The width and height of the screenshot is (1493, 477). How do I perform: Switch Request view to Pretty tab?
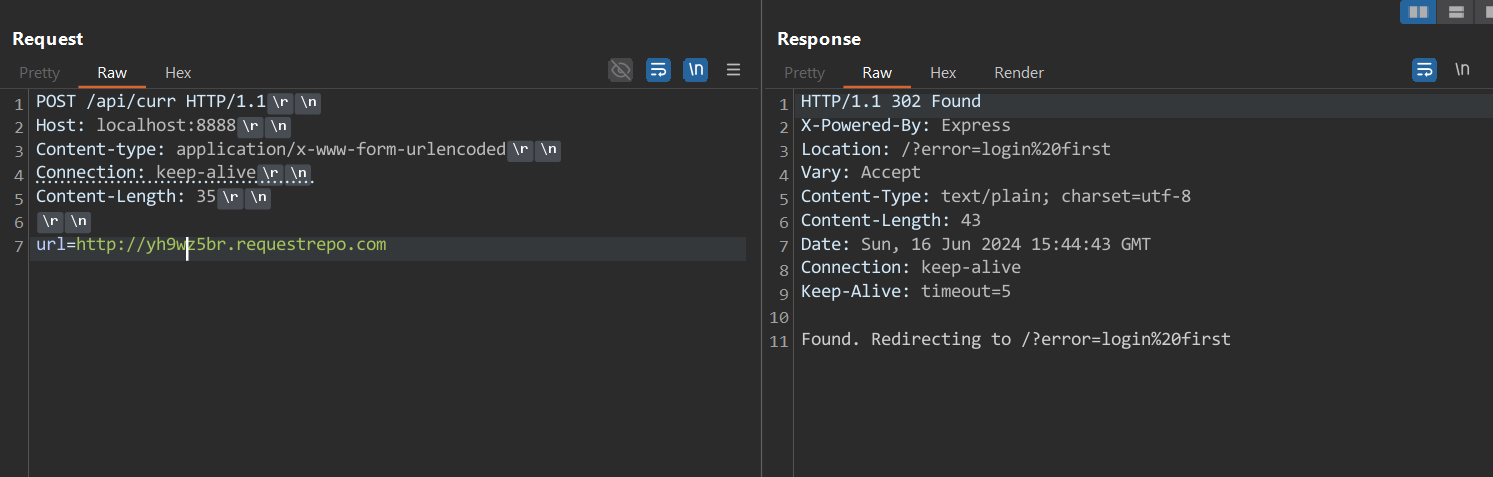pyautogui.click(x=40, y=73)
